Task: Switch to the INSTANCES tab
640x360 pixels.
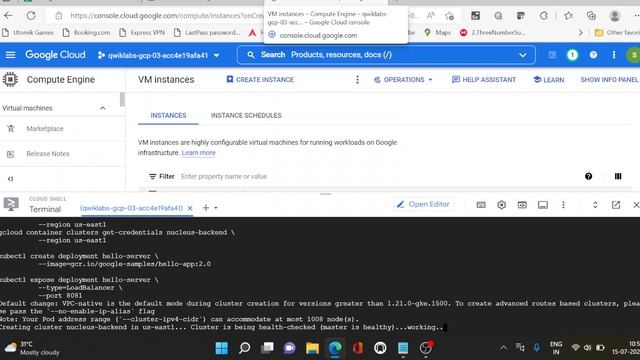Action: tap(168, 116)
